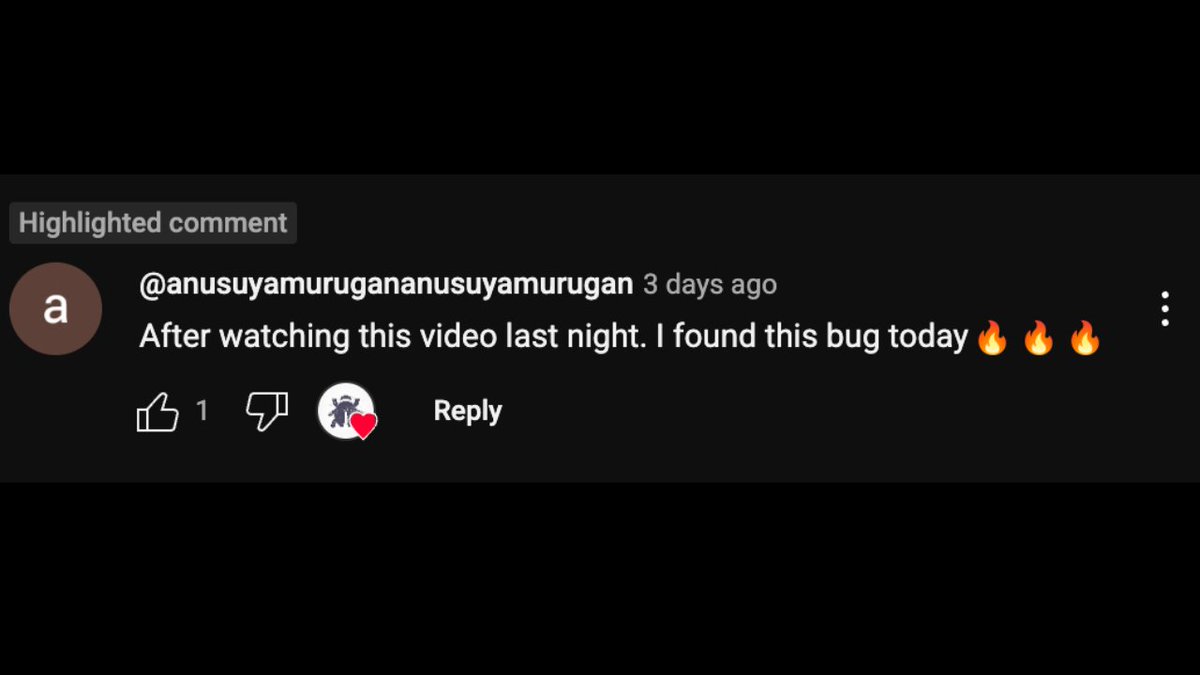Dislike the comment with thumbs-down icon
1200x675 pixels.
click(x=266, y=411)
